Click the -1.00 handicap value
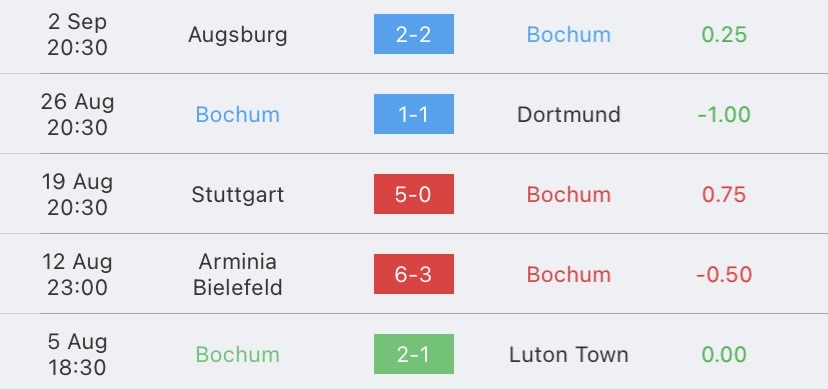This screenshot has height=389, width=828. (x=724, y=115)
